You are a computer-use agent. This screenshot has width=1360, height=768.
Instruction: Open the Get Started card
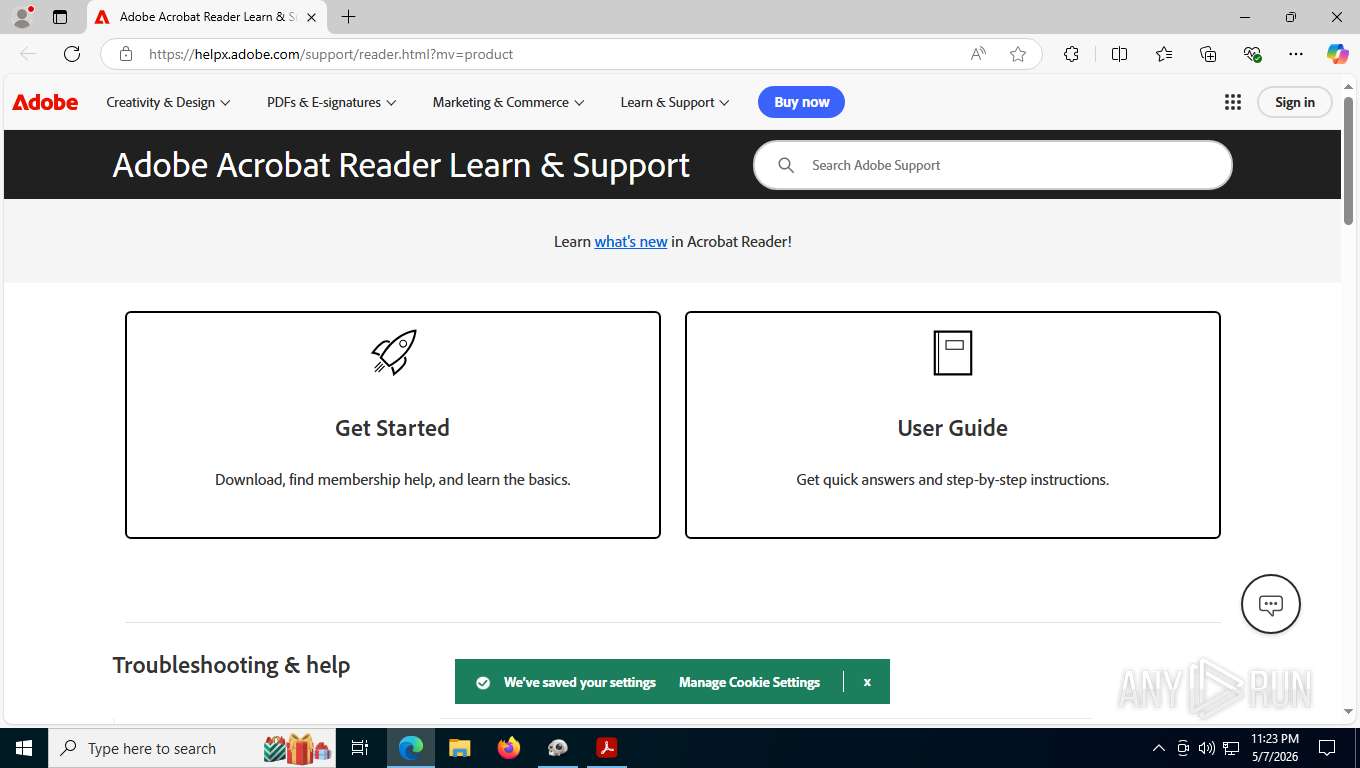coord(393,425)
